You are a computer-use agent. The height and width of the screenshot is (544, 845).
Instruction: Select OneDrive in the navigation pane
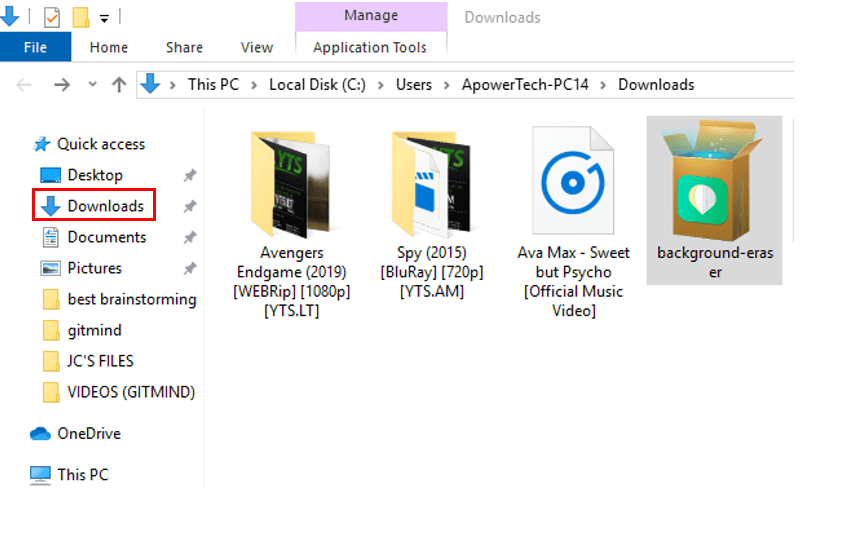click(x=89, y=433)
